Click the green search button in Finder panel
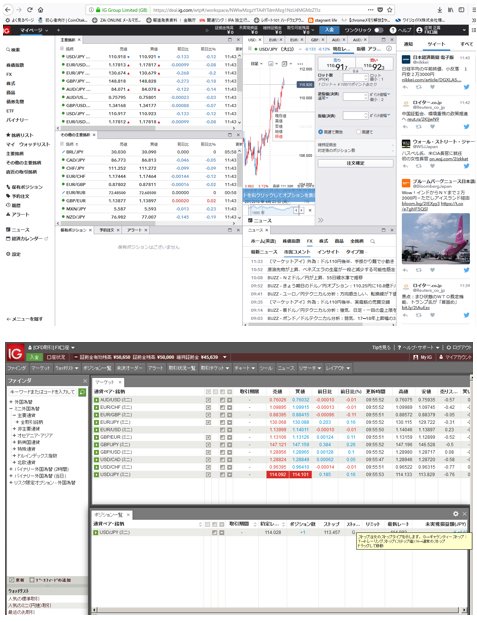Viewport: 477px width, 622px height. (82, 392)
